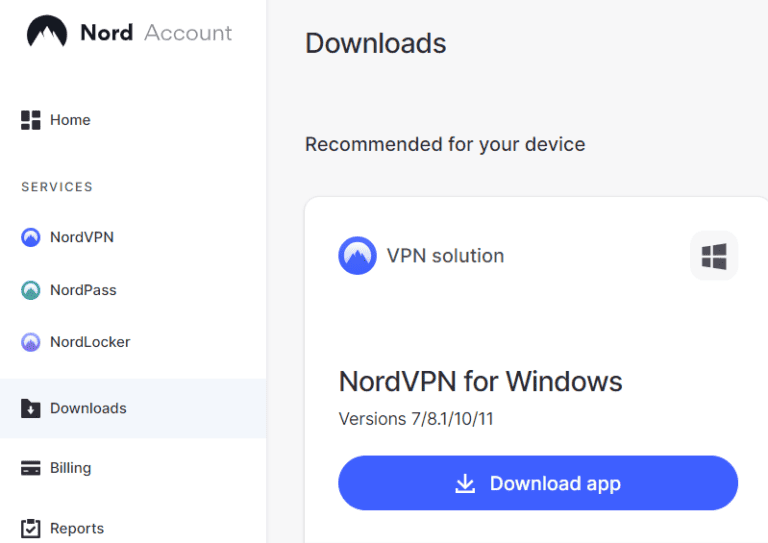Viewport: 768px width, 543px height.
Task: Click the VPN solution mountain icon
Action: 357,256
